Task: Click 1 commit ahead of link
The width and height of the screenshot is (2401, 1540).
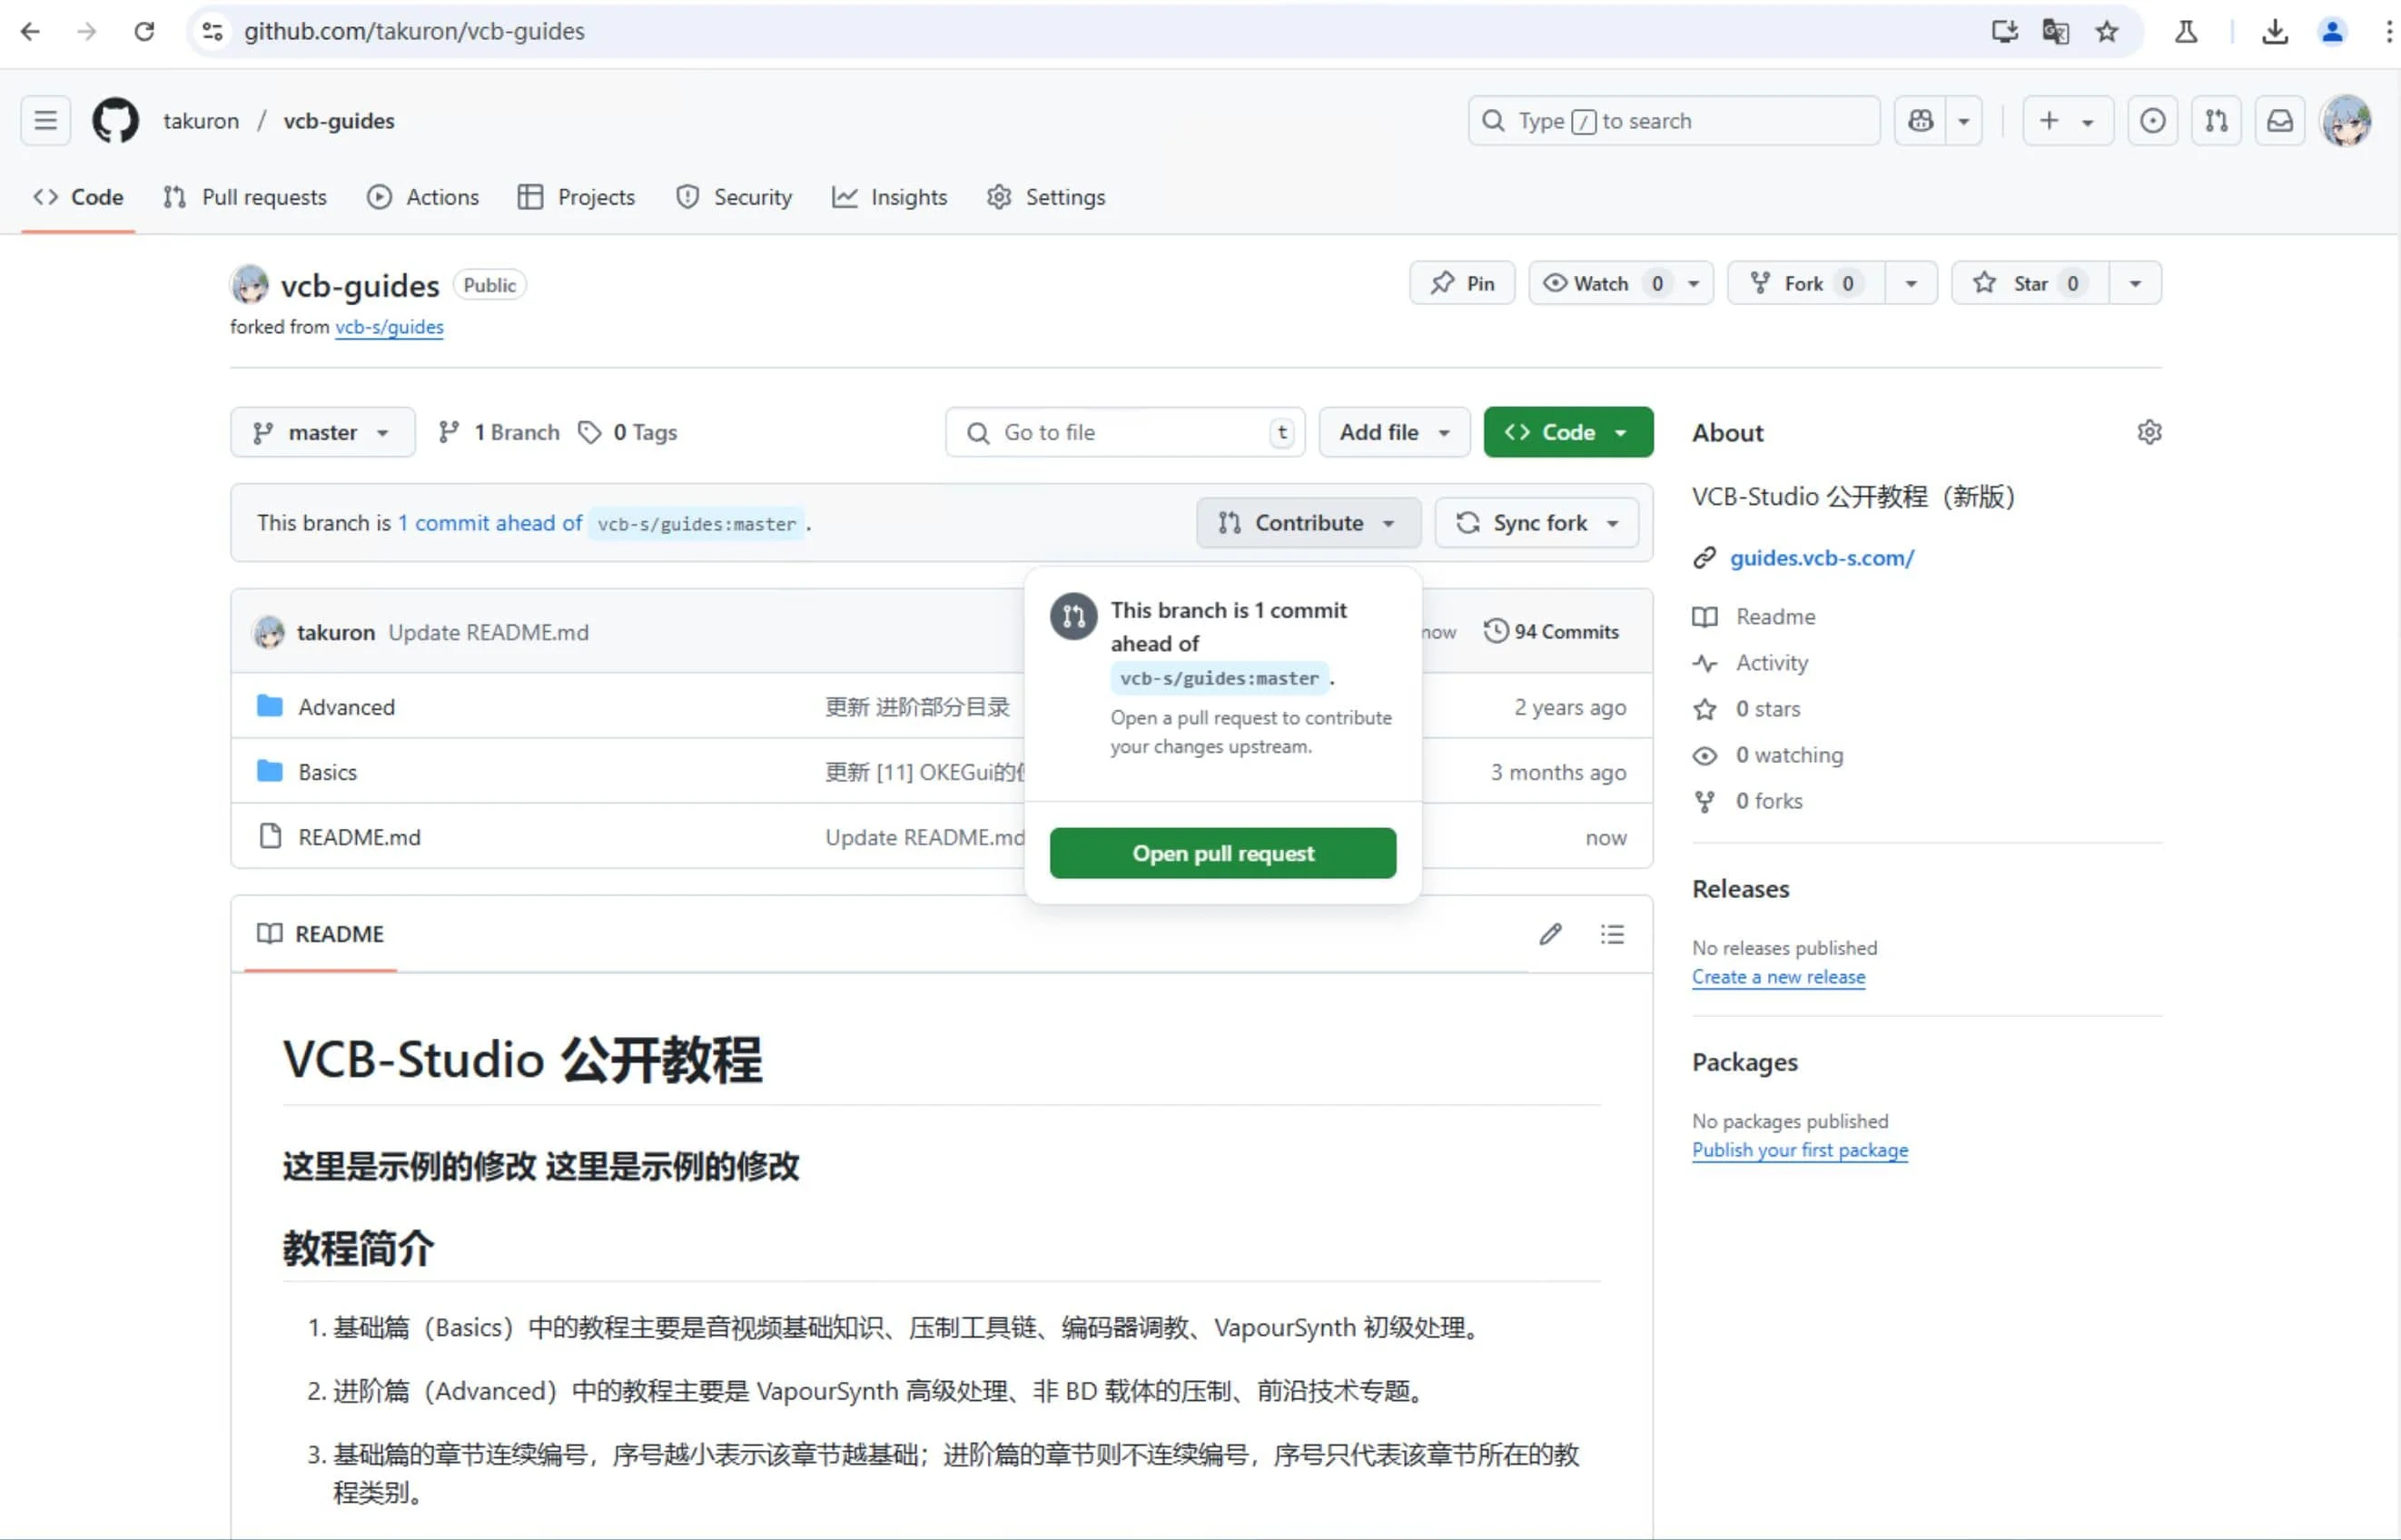Action: 490,523
